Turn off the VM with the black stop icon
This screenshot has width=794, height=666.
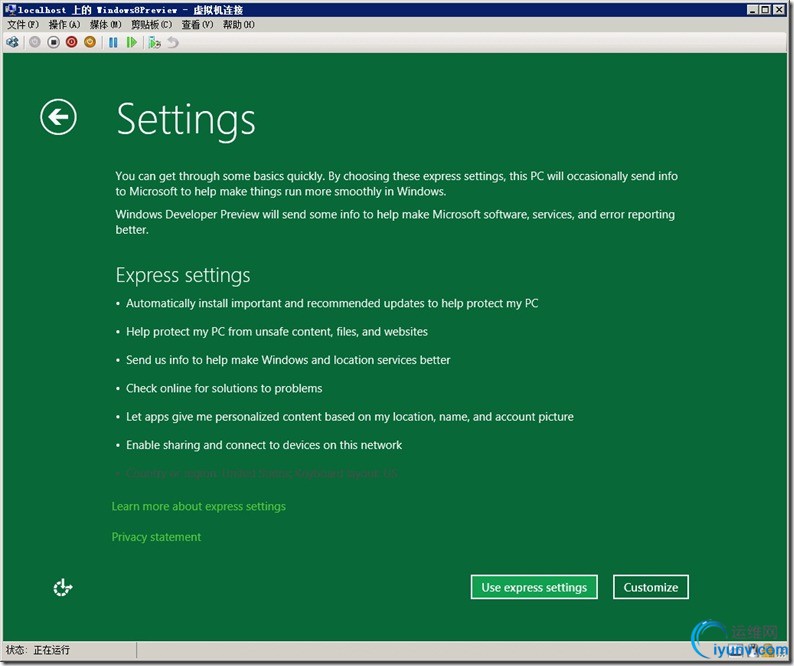(x=53, y=43)
